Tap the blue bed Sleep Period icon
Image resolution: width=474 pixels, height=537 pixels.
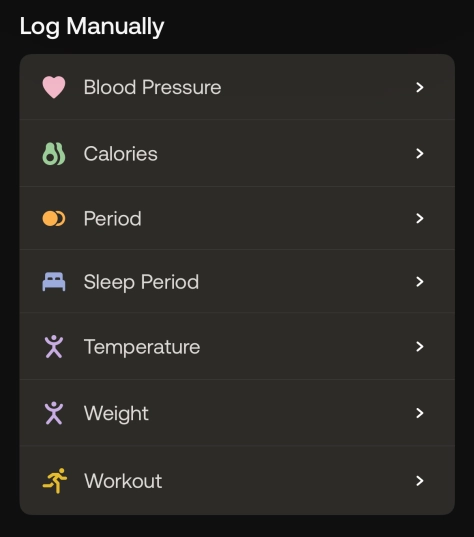point(54,282)
